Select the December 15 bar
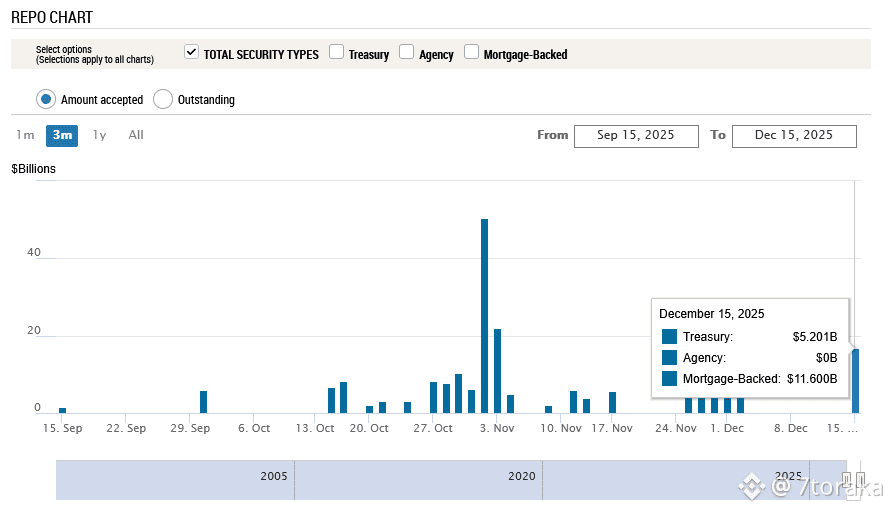 pos(855,381)
